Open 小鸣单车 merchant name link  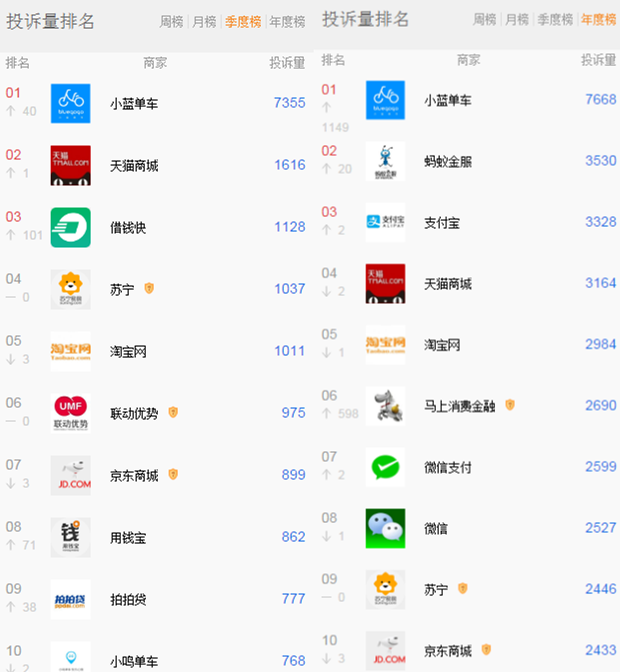[x=134, y=661]
